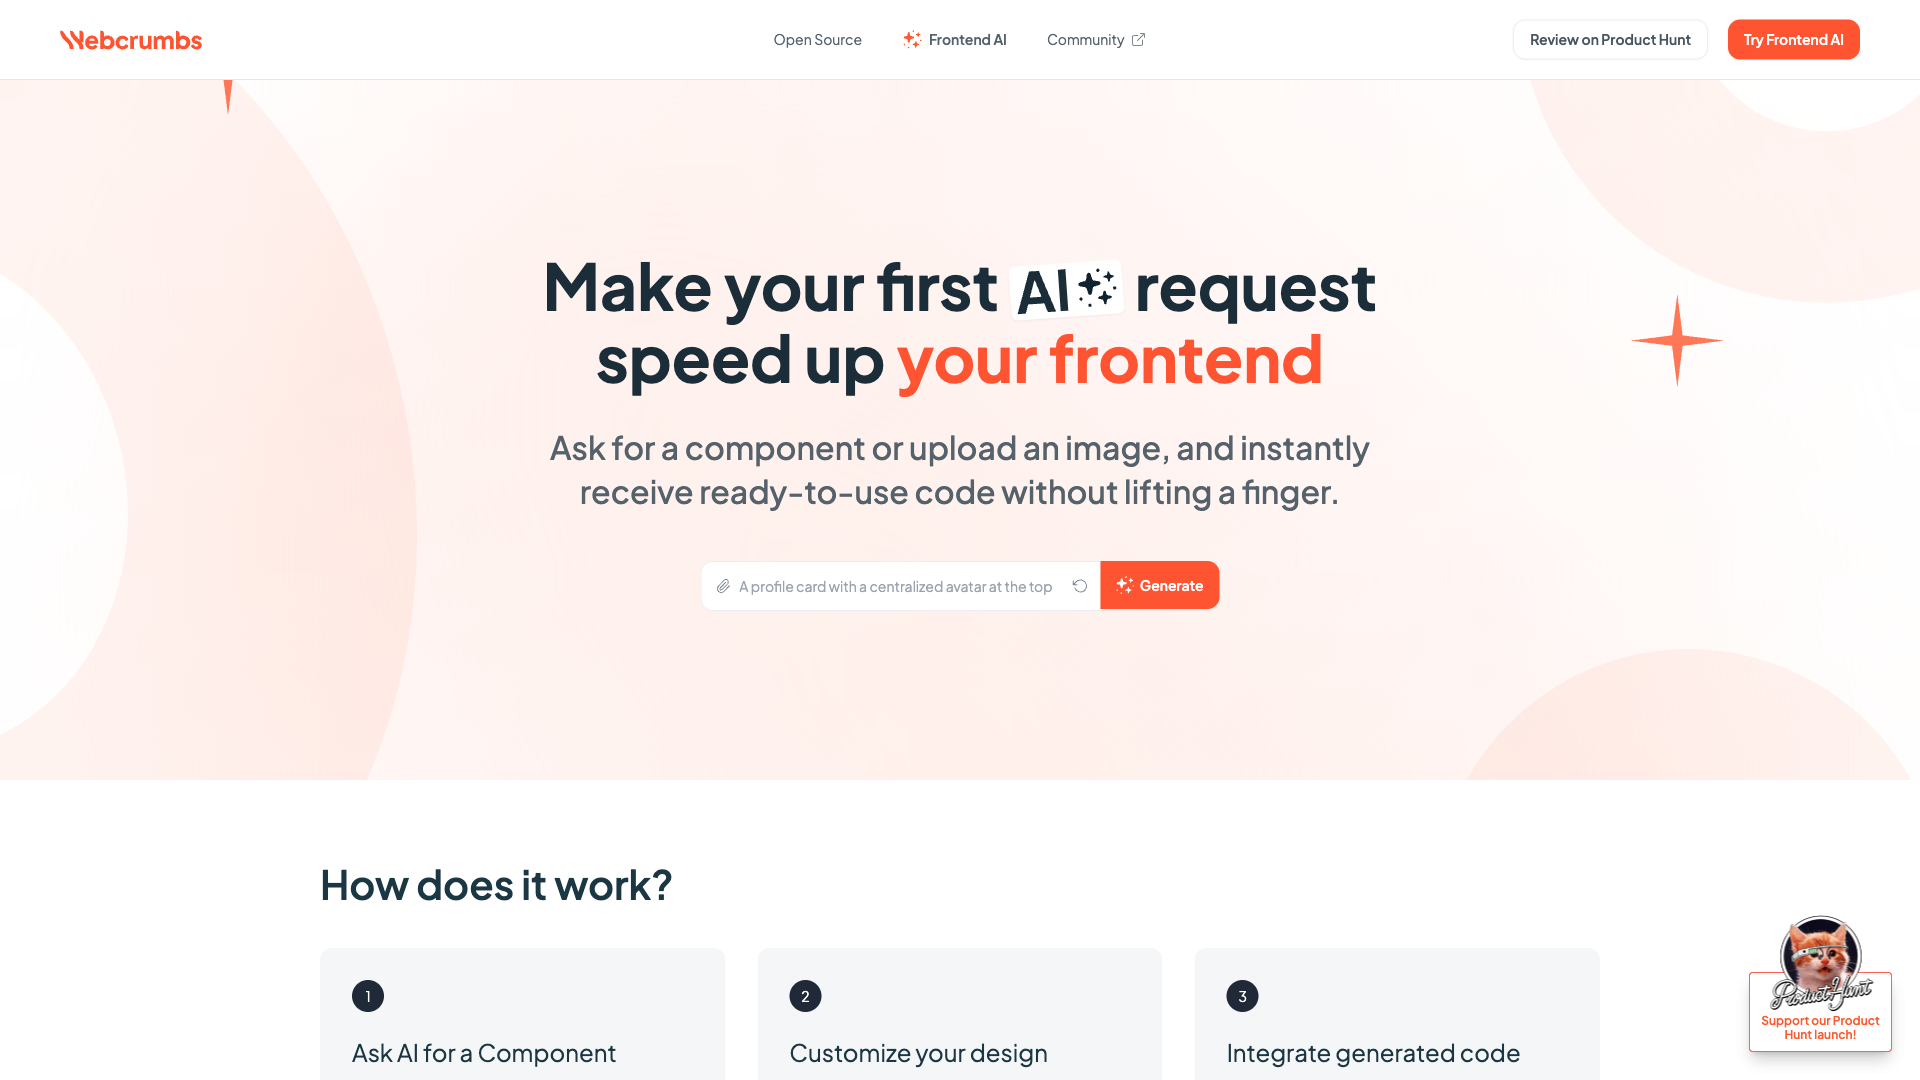Toggle the Frontend AI menu dropdown

point(955,40)
